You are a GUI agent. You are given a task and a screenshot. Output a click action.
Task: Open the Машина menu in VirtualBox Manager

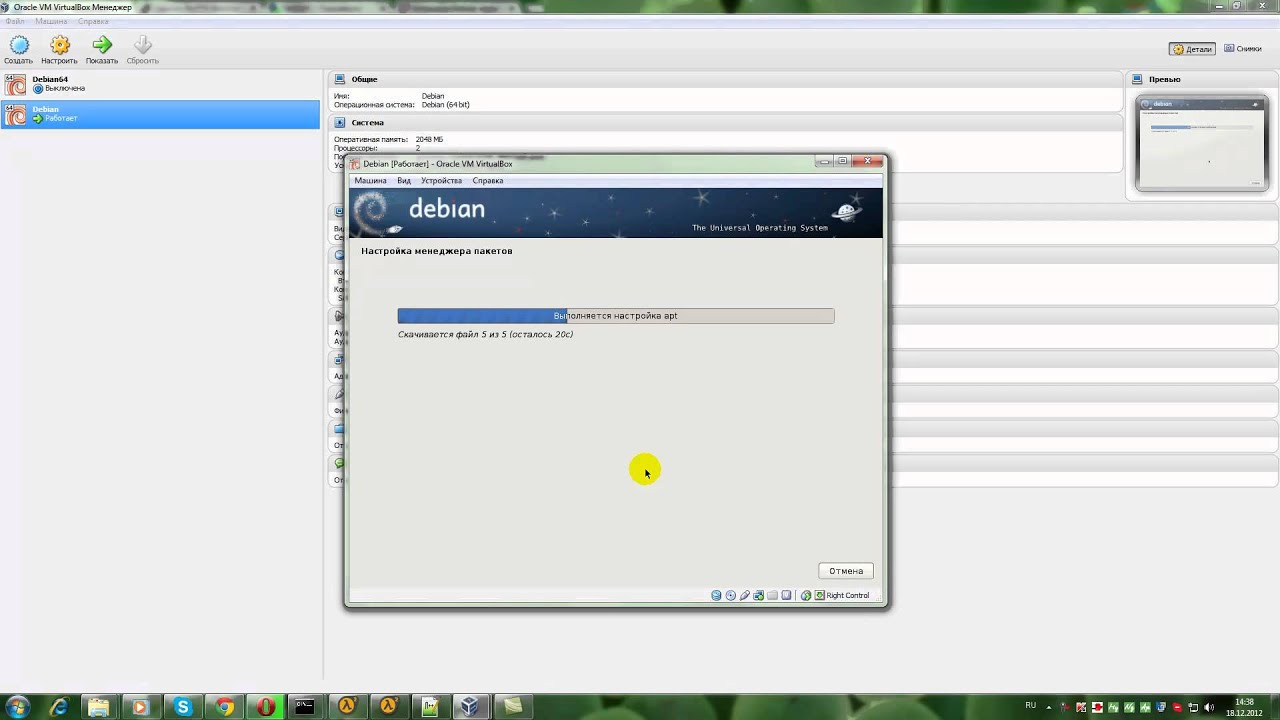tap(52, 21)
